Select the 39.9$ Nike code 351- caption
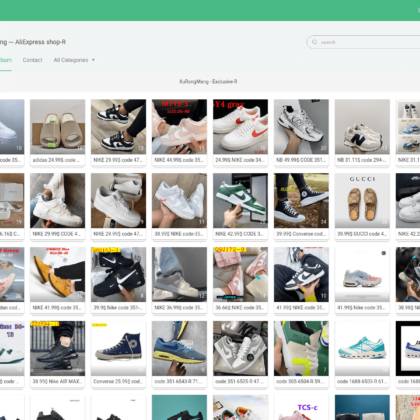 (x=118, y=308)
